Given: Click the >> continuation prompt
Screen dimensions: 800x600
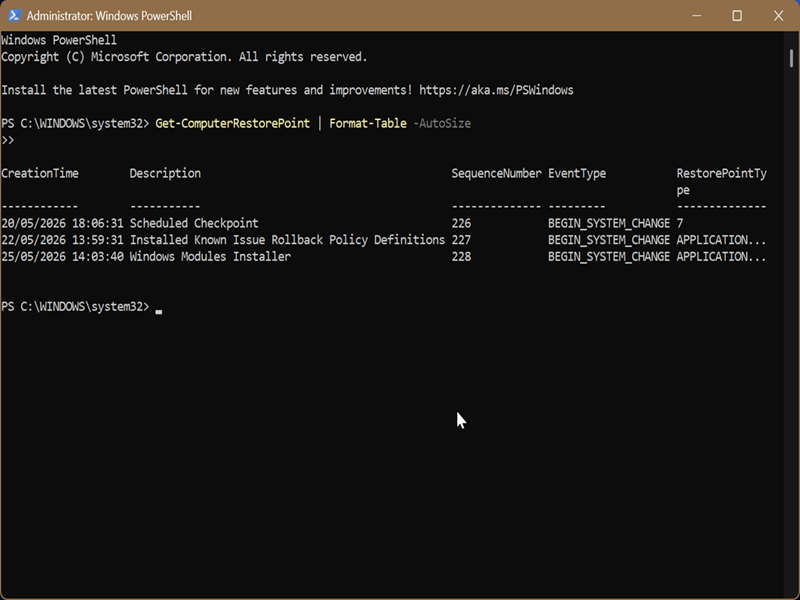Looking at the screenshot, I should [8, 140].
